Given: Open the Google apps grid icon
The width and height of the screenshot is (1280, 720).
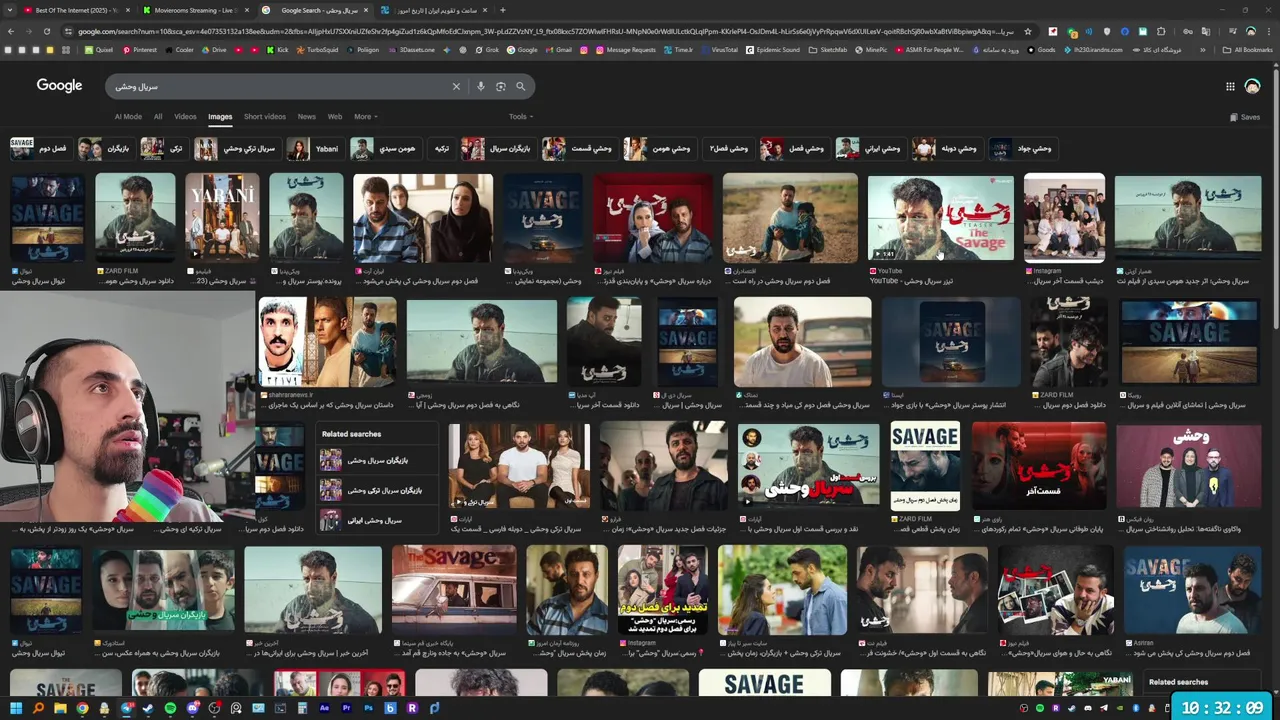Looking at the screenshot, I should pos(1230,87).
